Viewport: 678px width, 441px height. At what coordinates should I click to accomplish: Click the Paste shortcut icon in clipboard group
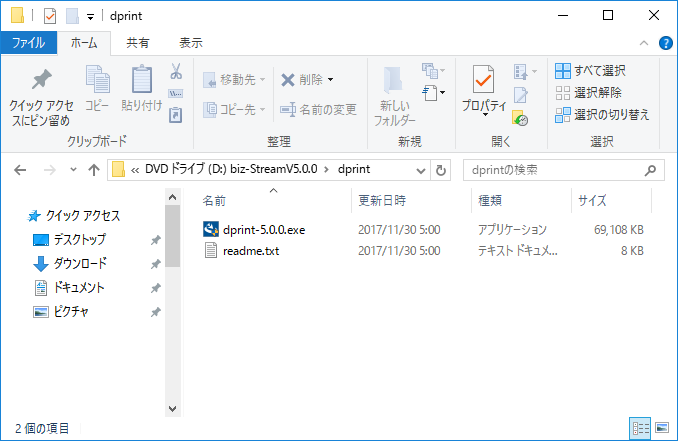[x=176, y=115]
